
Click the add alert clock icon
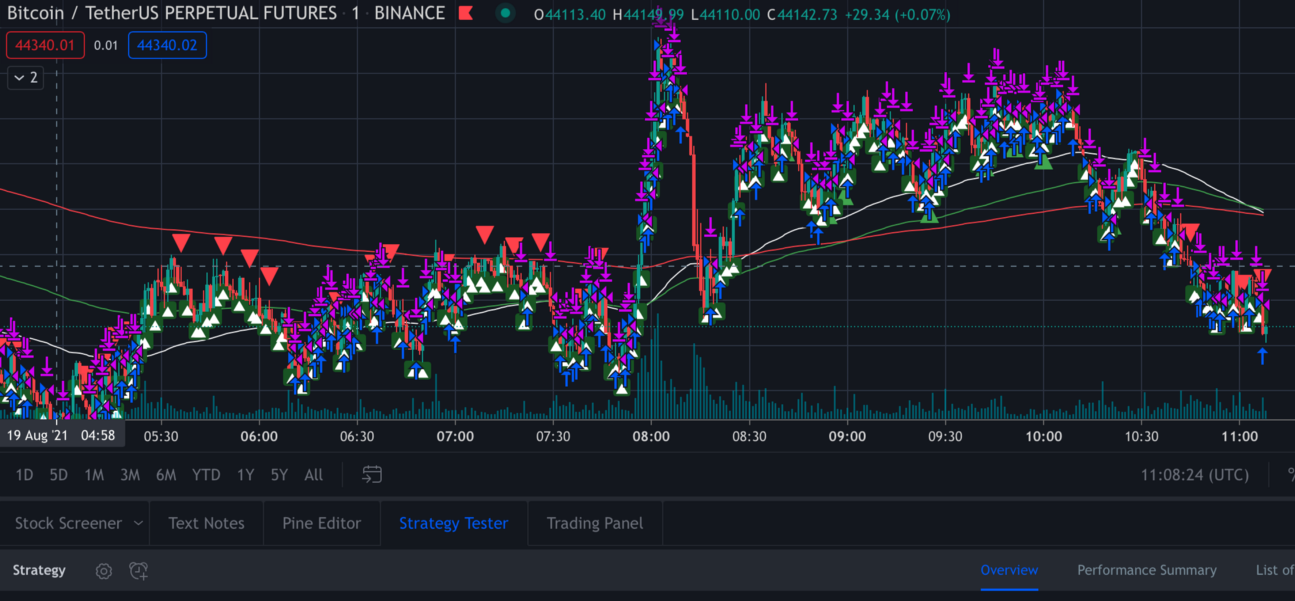point(139,571)
